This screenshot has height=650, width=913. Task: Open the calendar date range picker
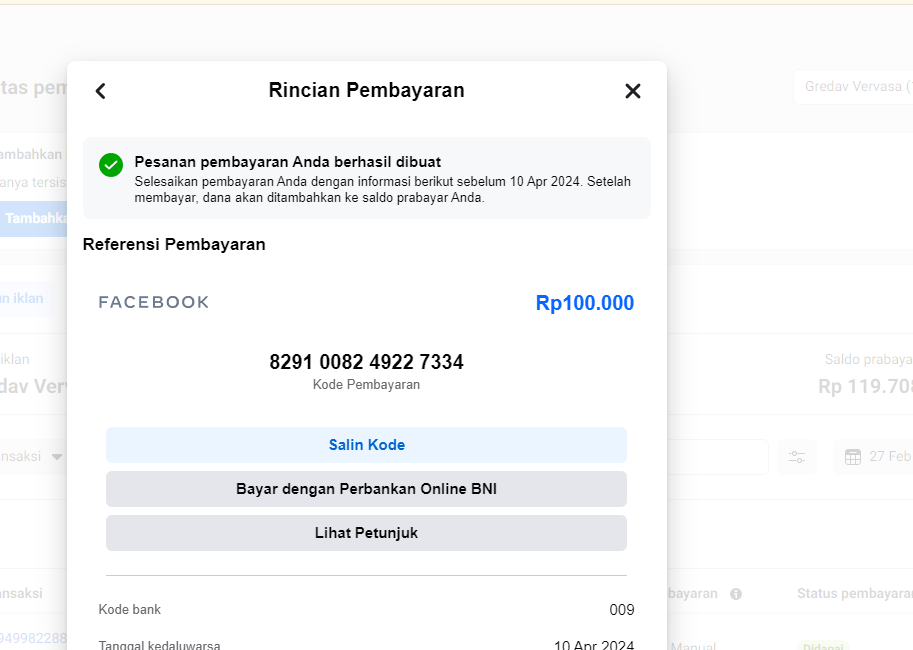pyautogui.click(x=853, y=457)
